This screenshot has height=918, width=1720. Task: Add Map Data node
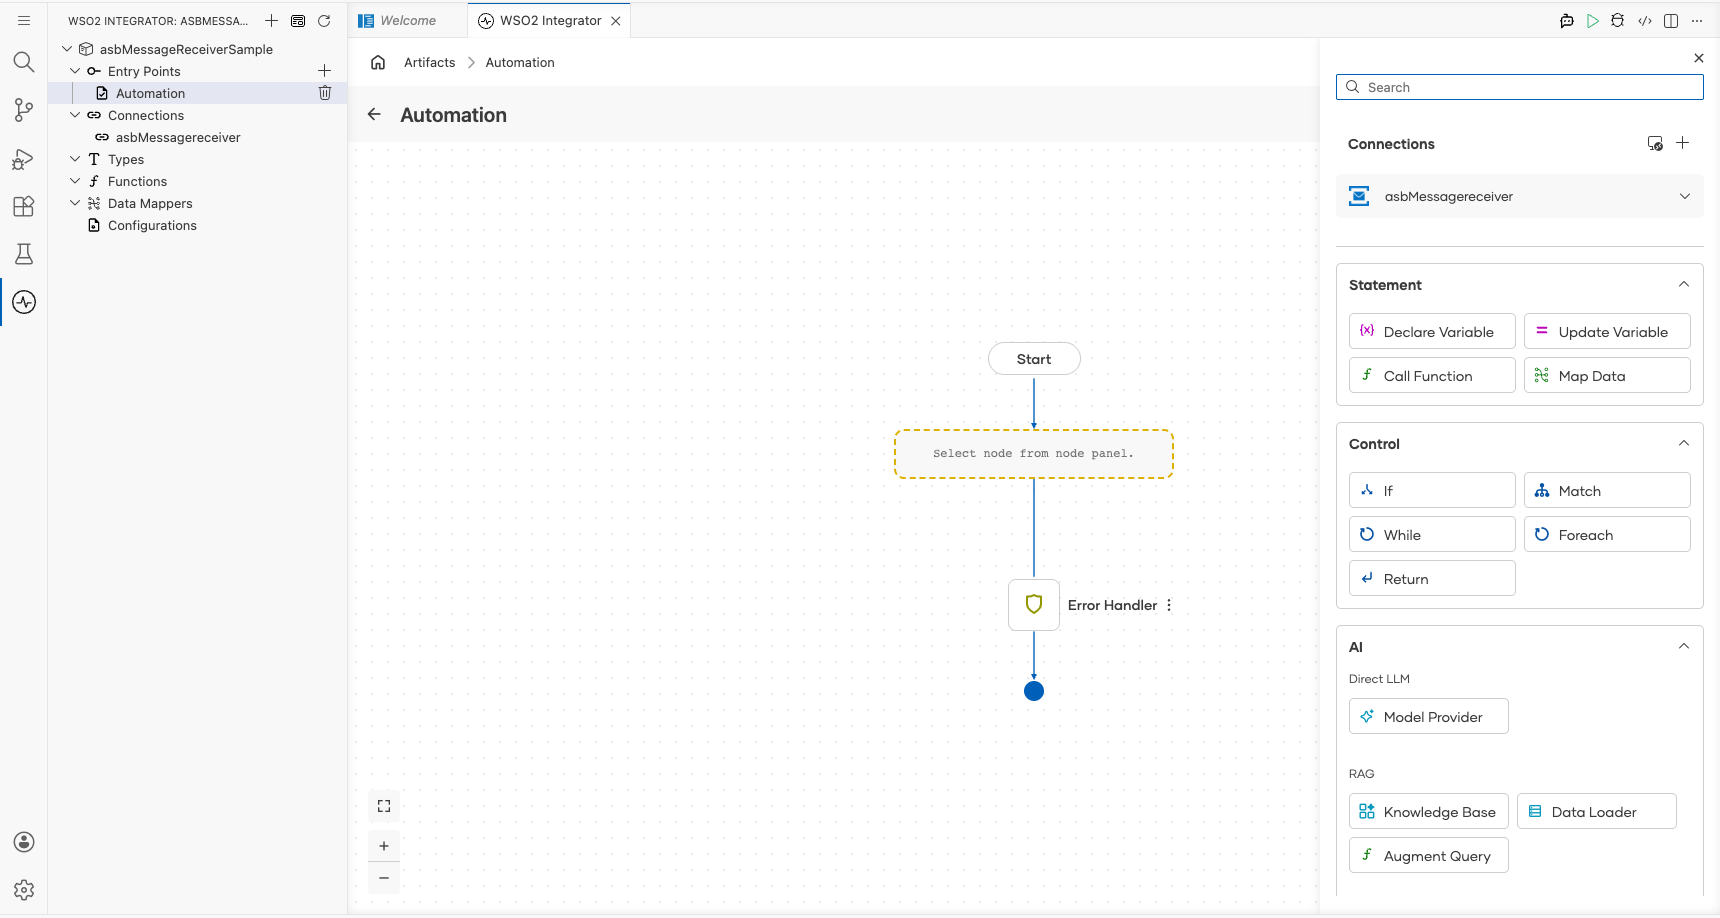1607,375
